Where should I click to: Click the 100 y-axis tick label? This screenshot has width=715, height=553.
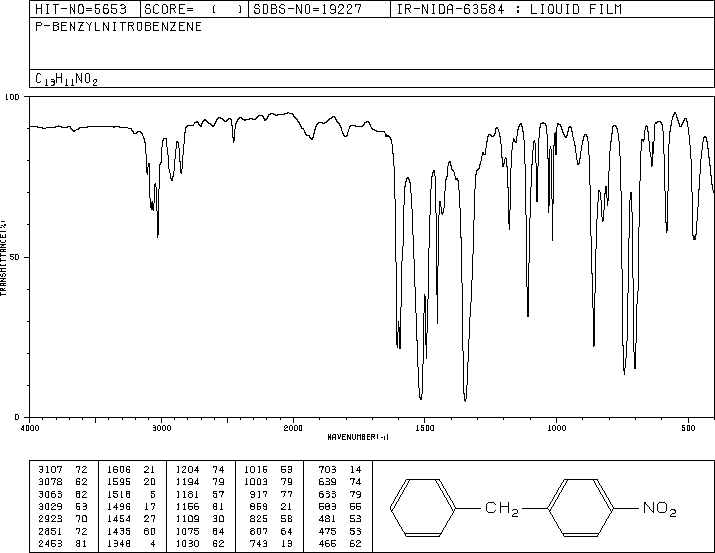12,97
